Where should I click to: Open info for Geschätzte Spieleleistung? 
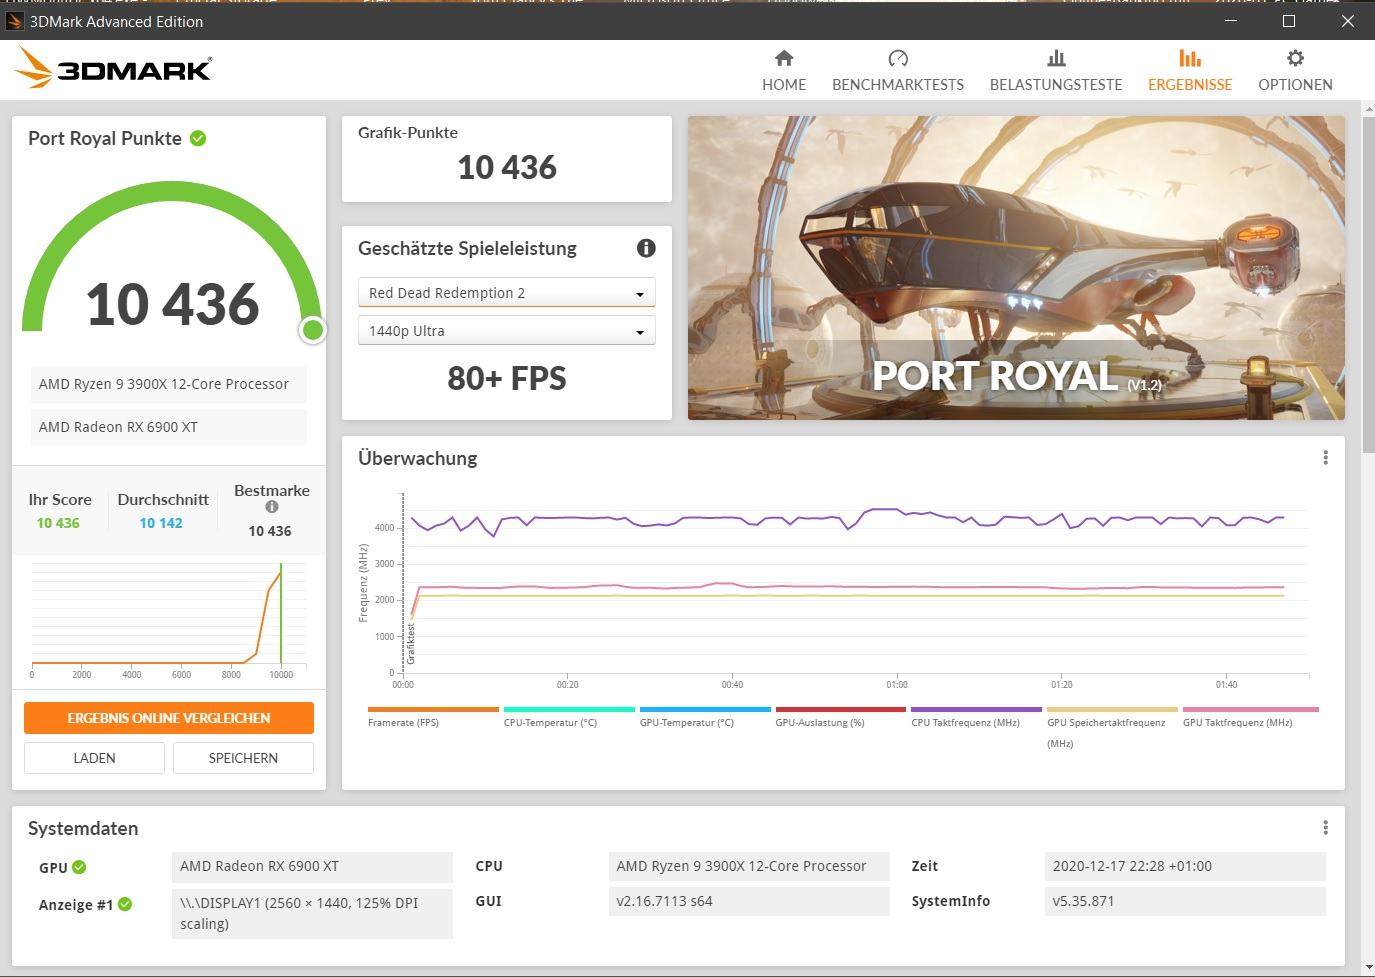646,248
